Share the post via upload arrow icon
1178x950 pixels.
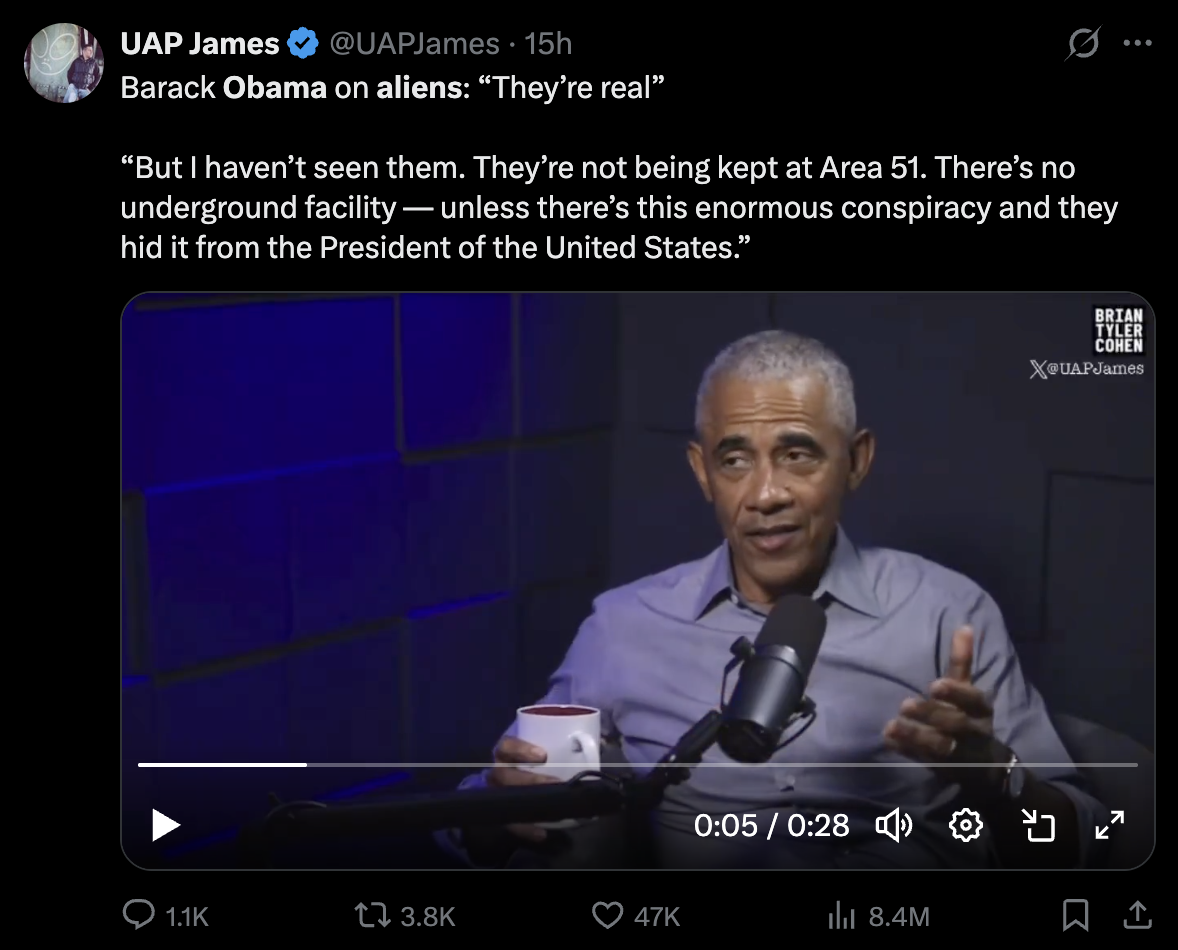(x=1137, y=915)
